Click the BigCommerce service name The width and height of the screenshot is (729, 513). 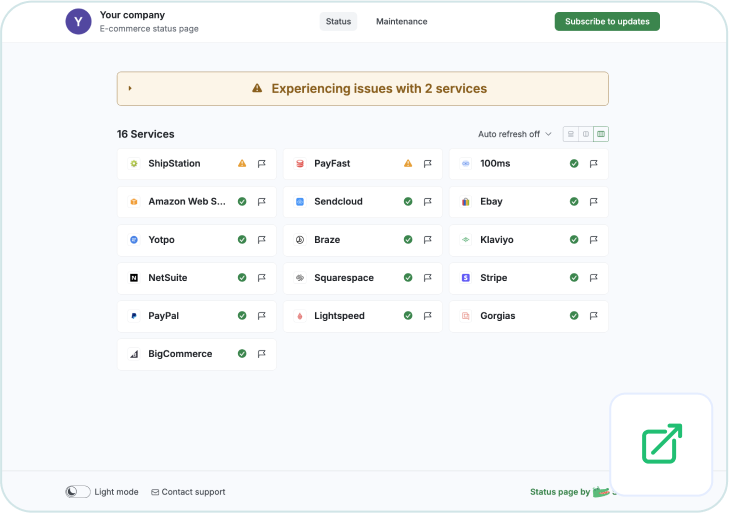coord(180,354)
